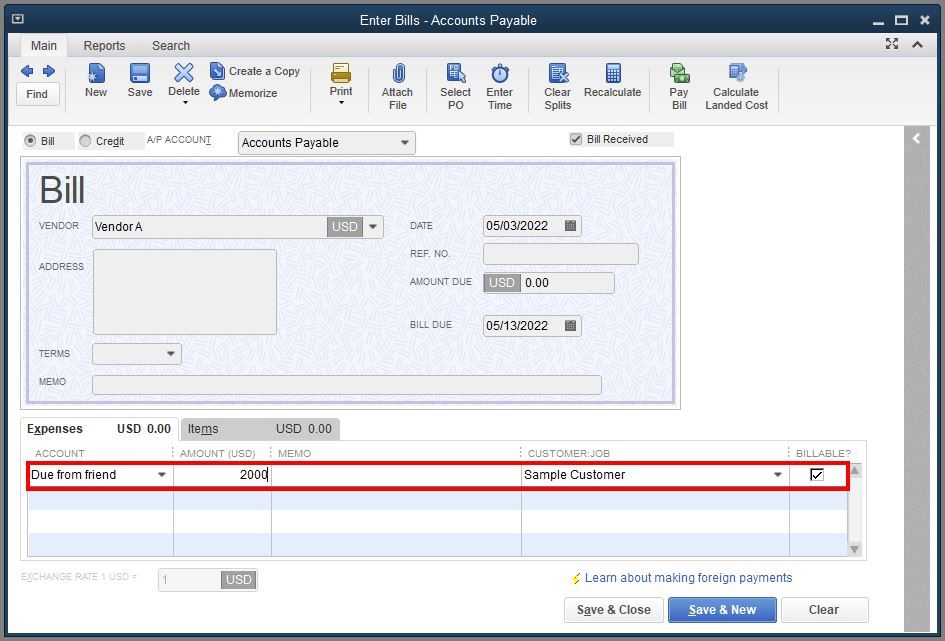Click the Save toolbar icon

[140, 73]
